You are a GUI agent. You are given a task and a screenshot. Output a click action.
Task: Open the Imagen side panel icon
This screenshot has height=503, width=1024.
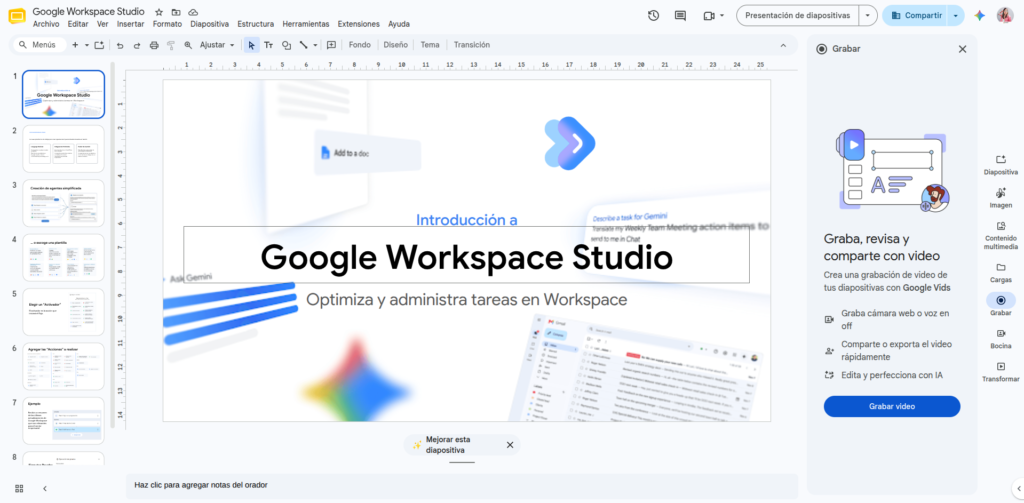click(1000, 199)
